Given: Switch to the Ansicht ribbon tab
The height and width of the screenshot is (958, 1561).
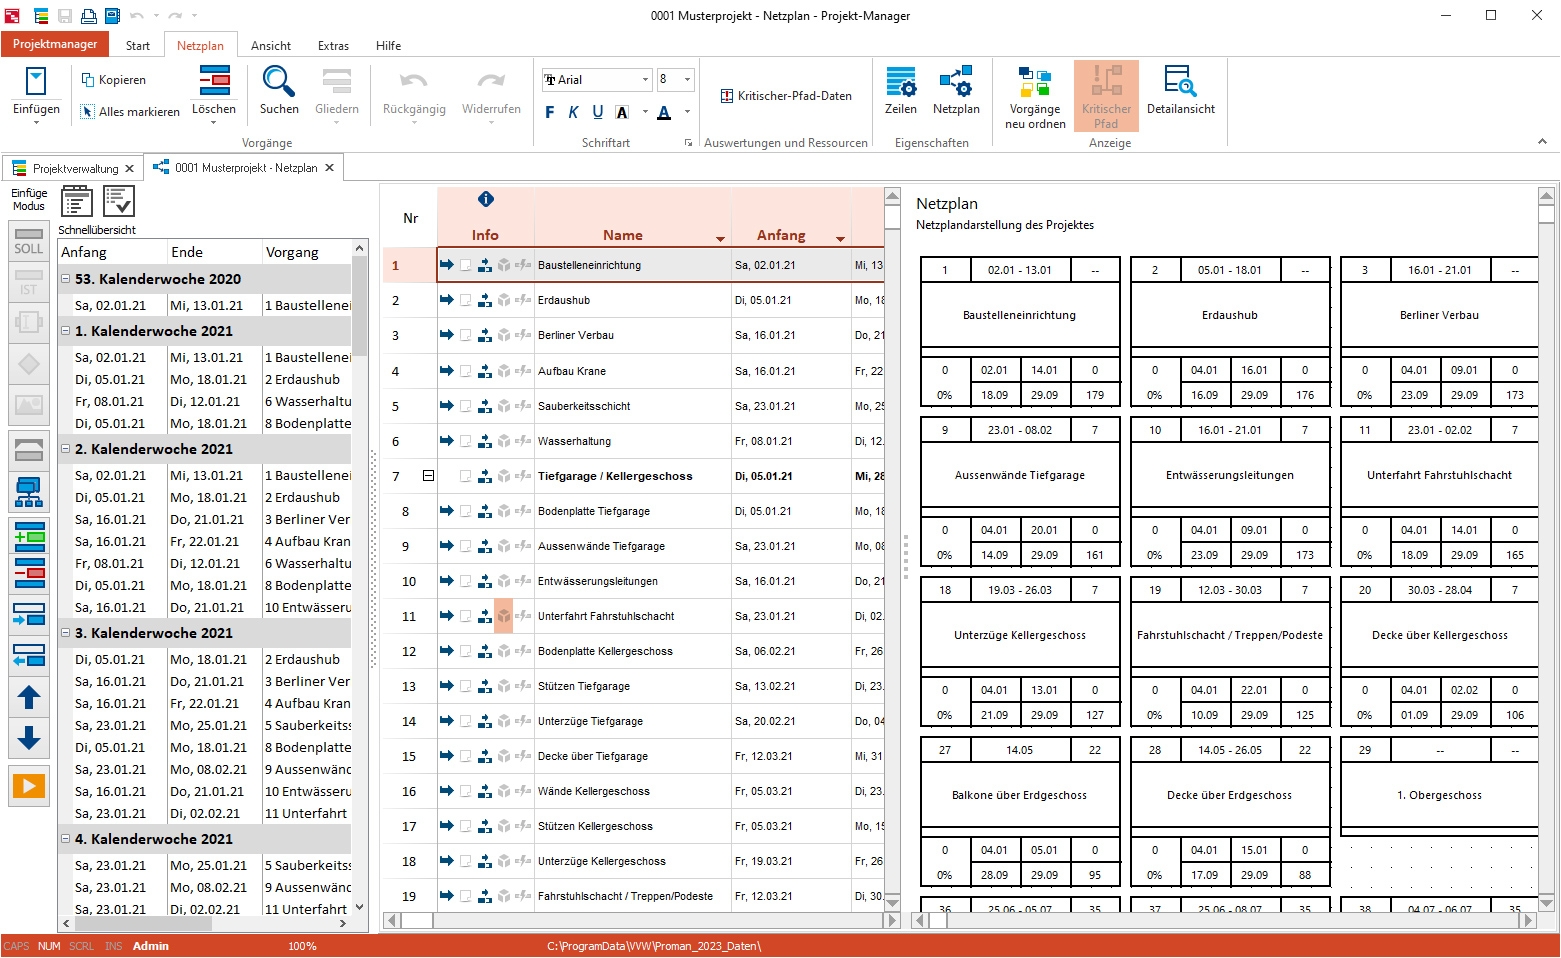Looking at the screenshot, I should 270,46.
